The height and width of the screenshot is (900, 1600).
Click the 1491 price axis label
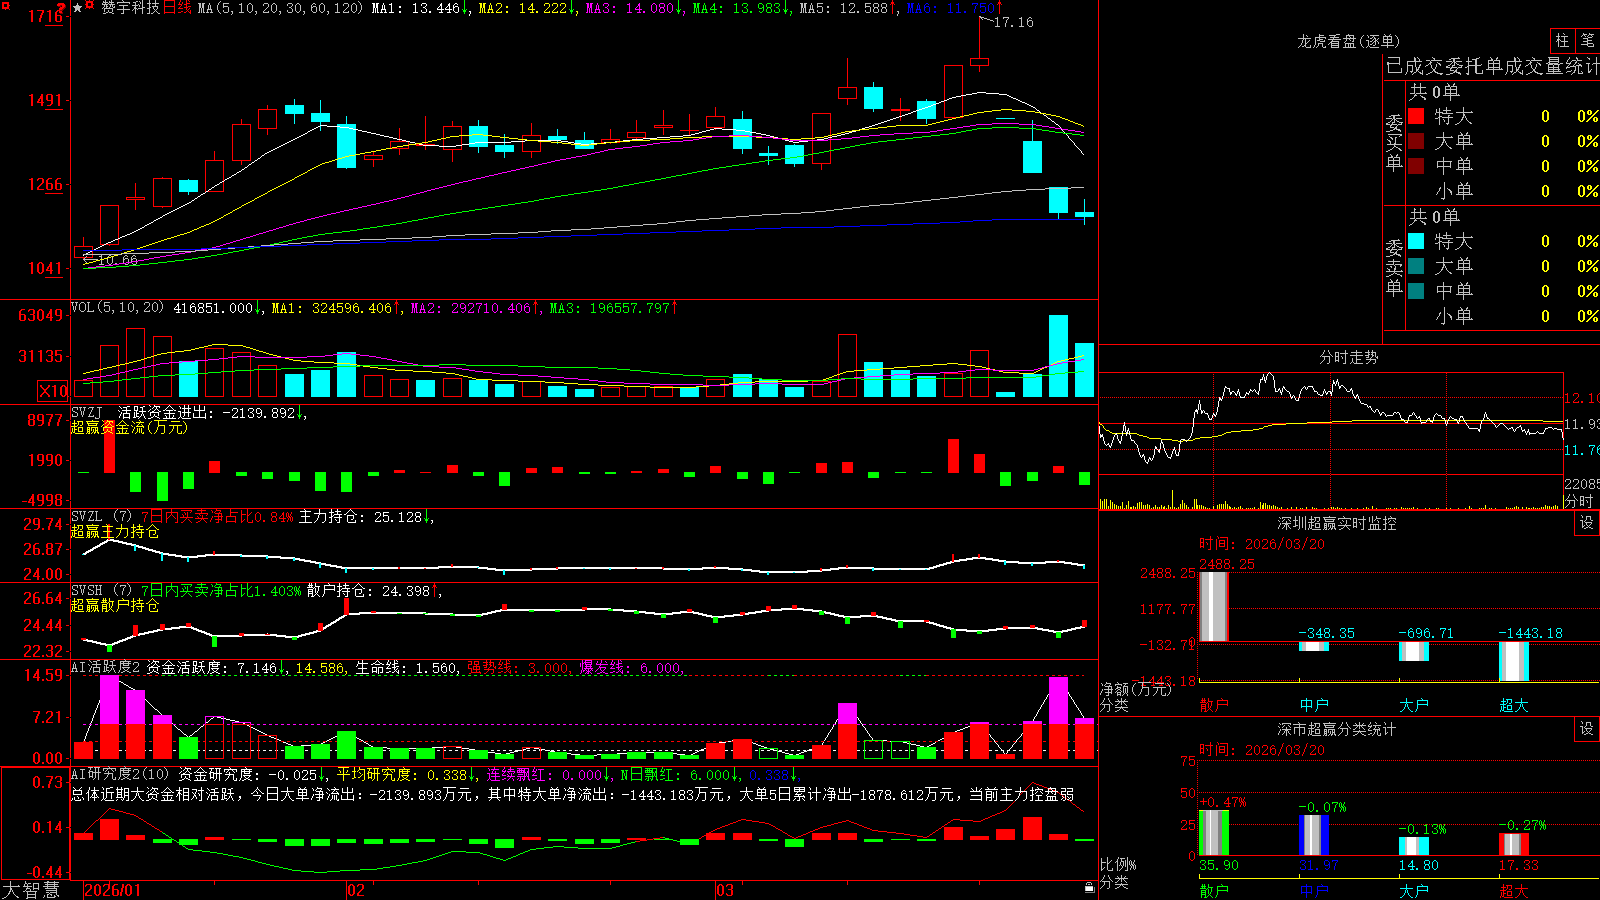(44, 100)
